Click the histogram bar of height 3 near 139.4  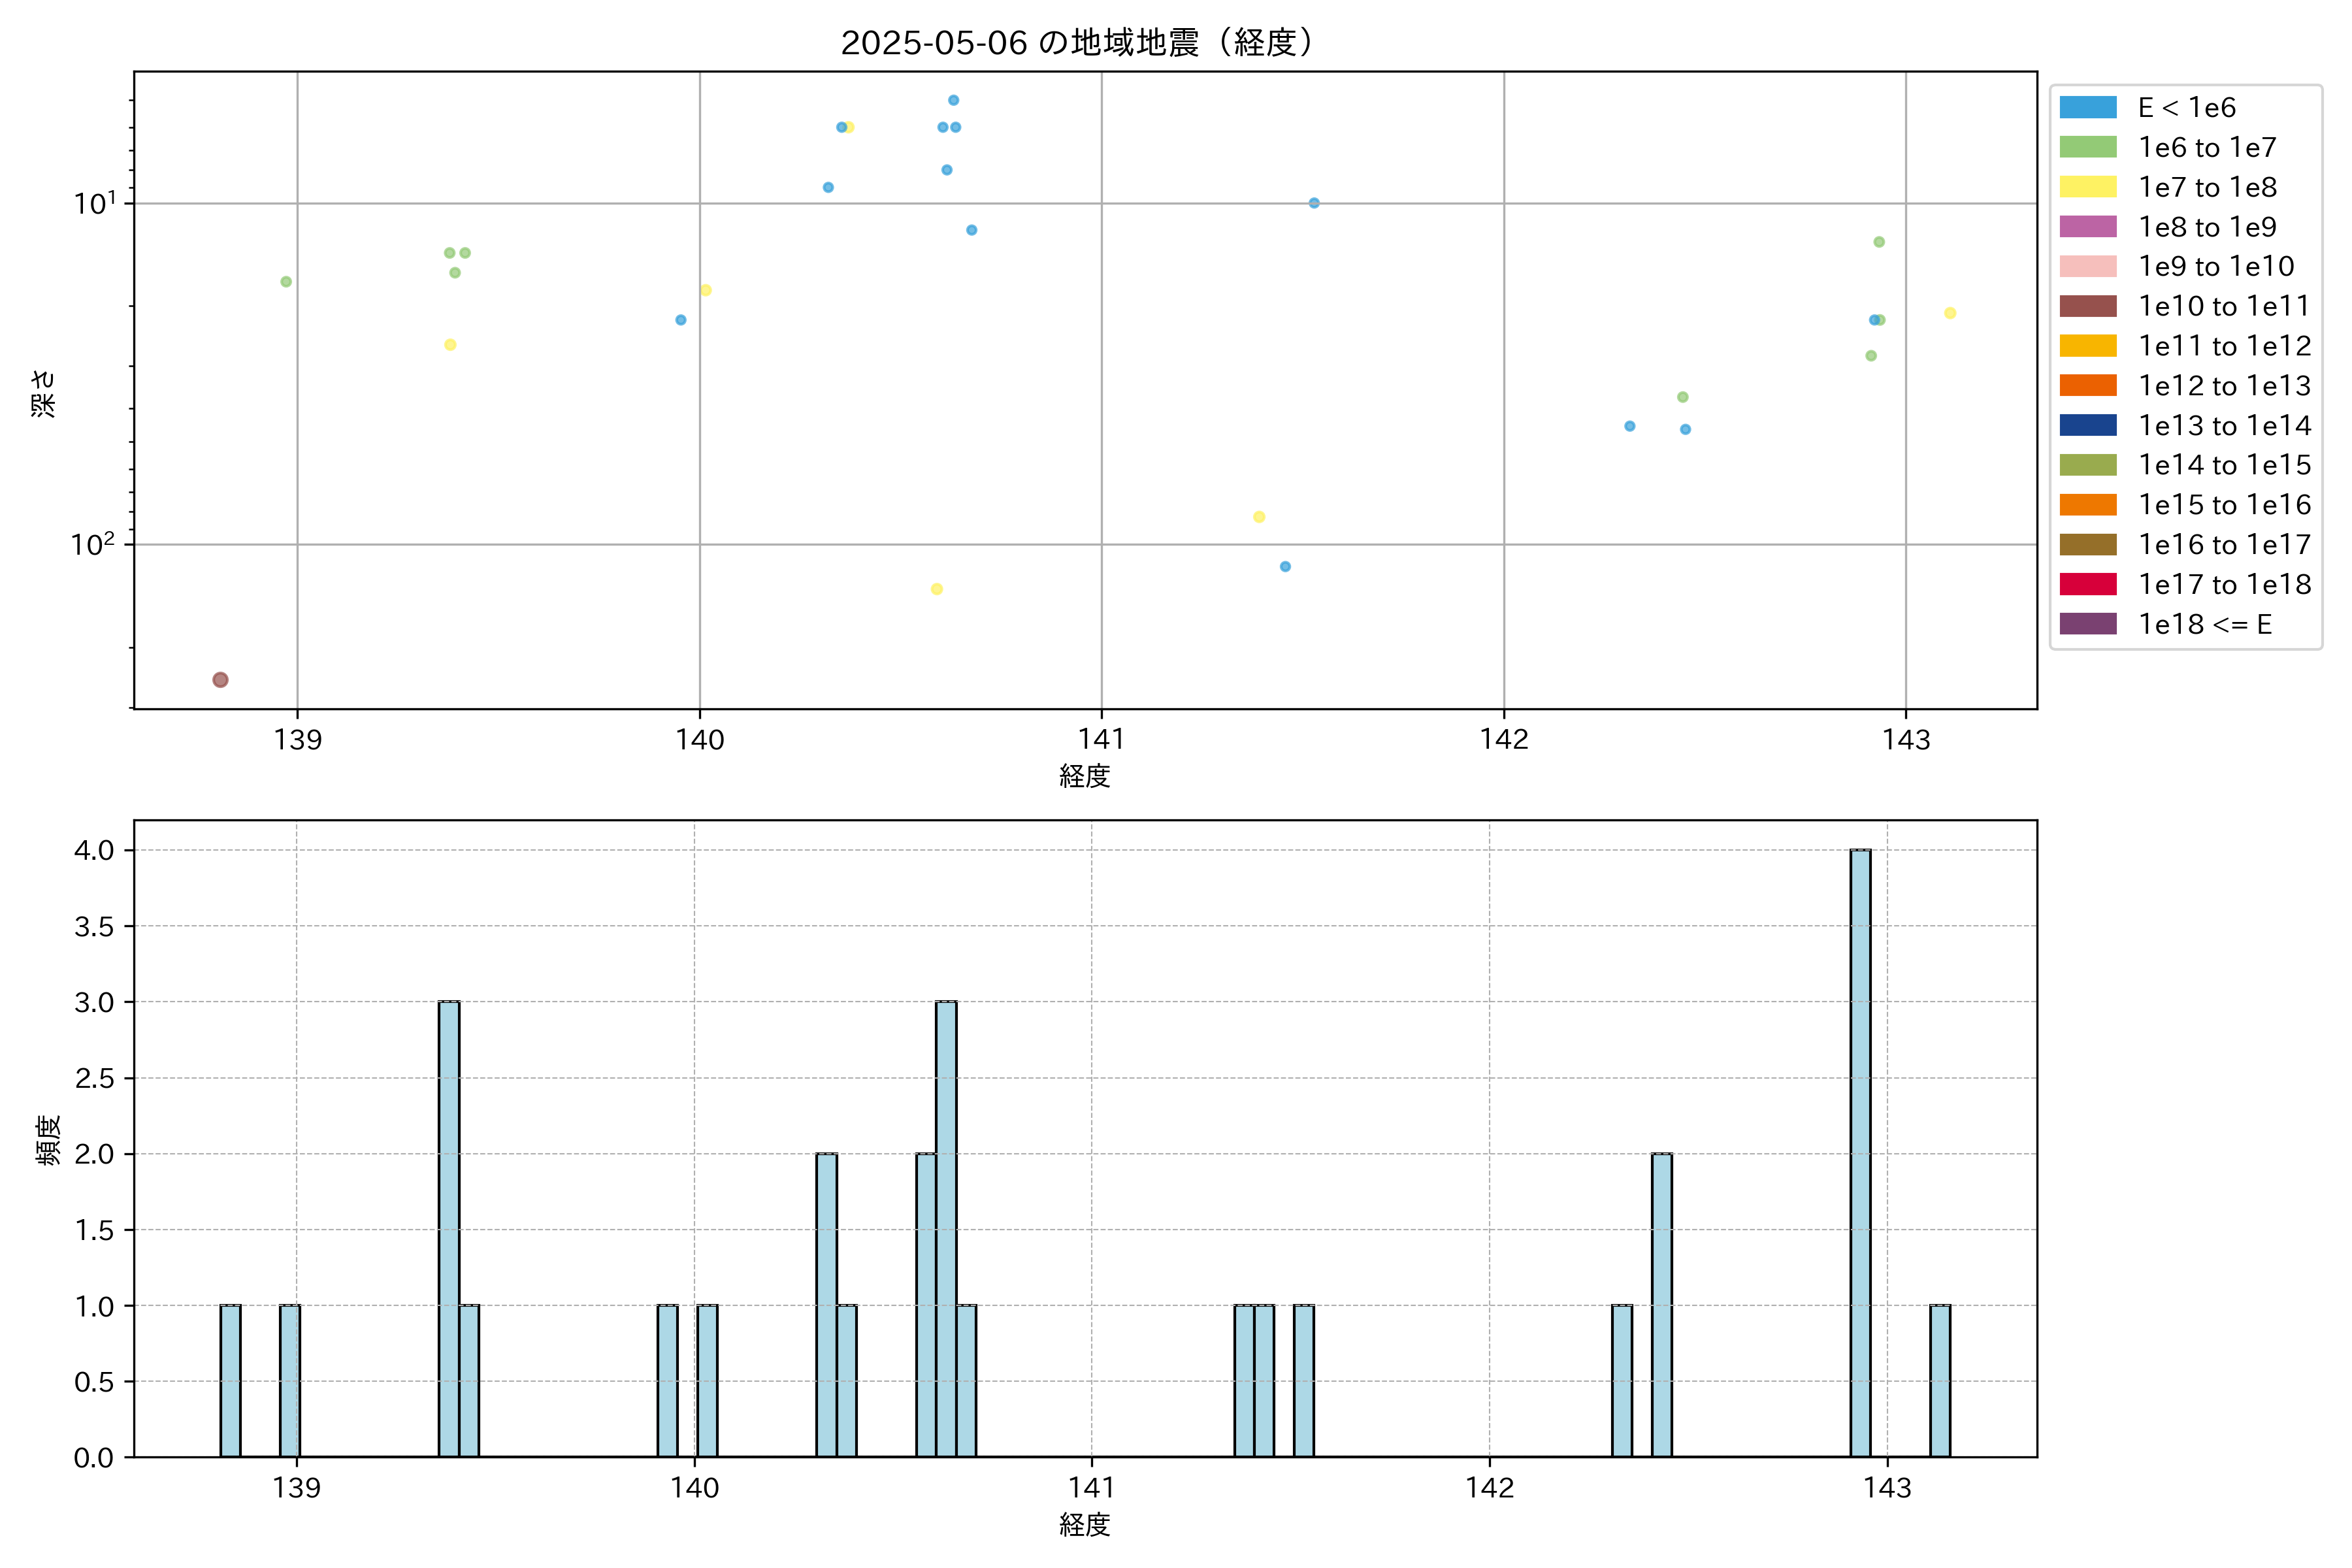(449, 1228)
